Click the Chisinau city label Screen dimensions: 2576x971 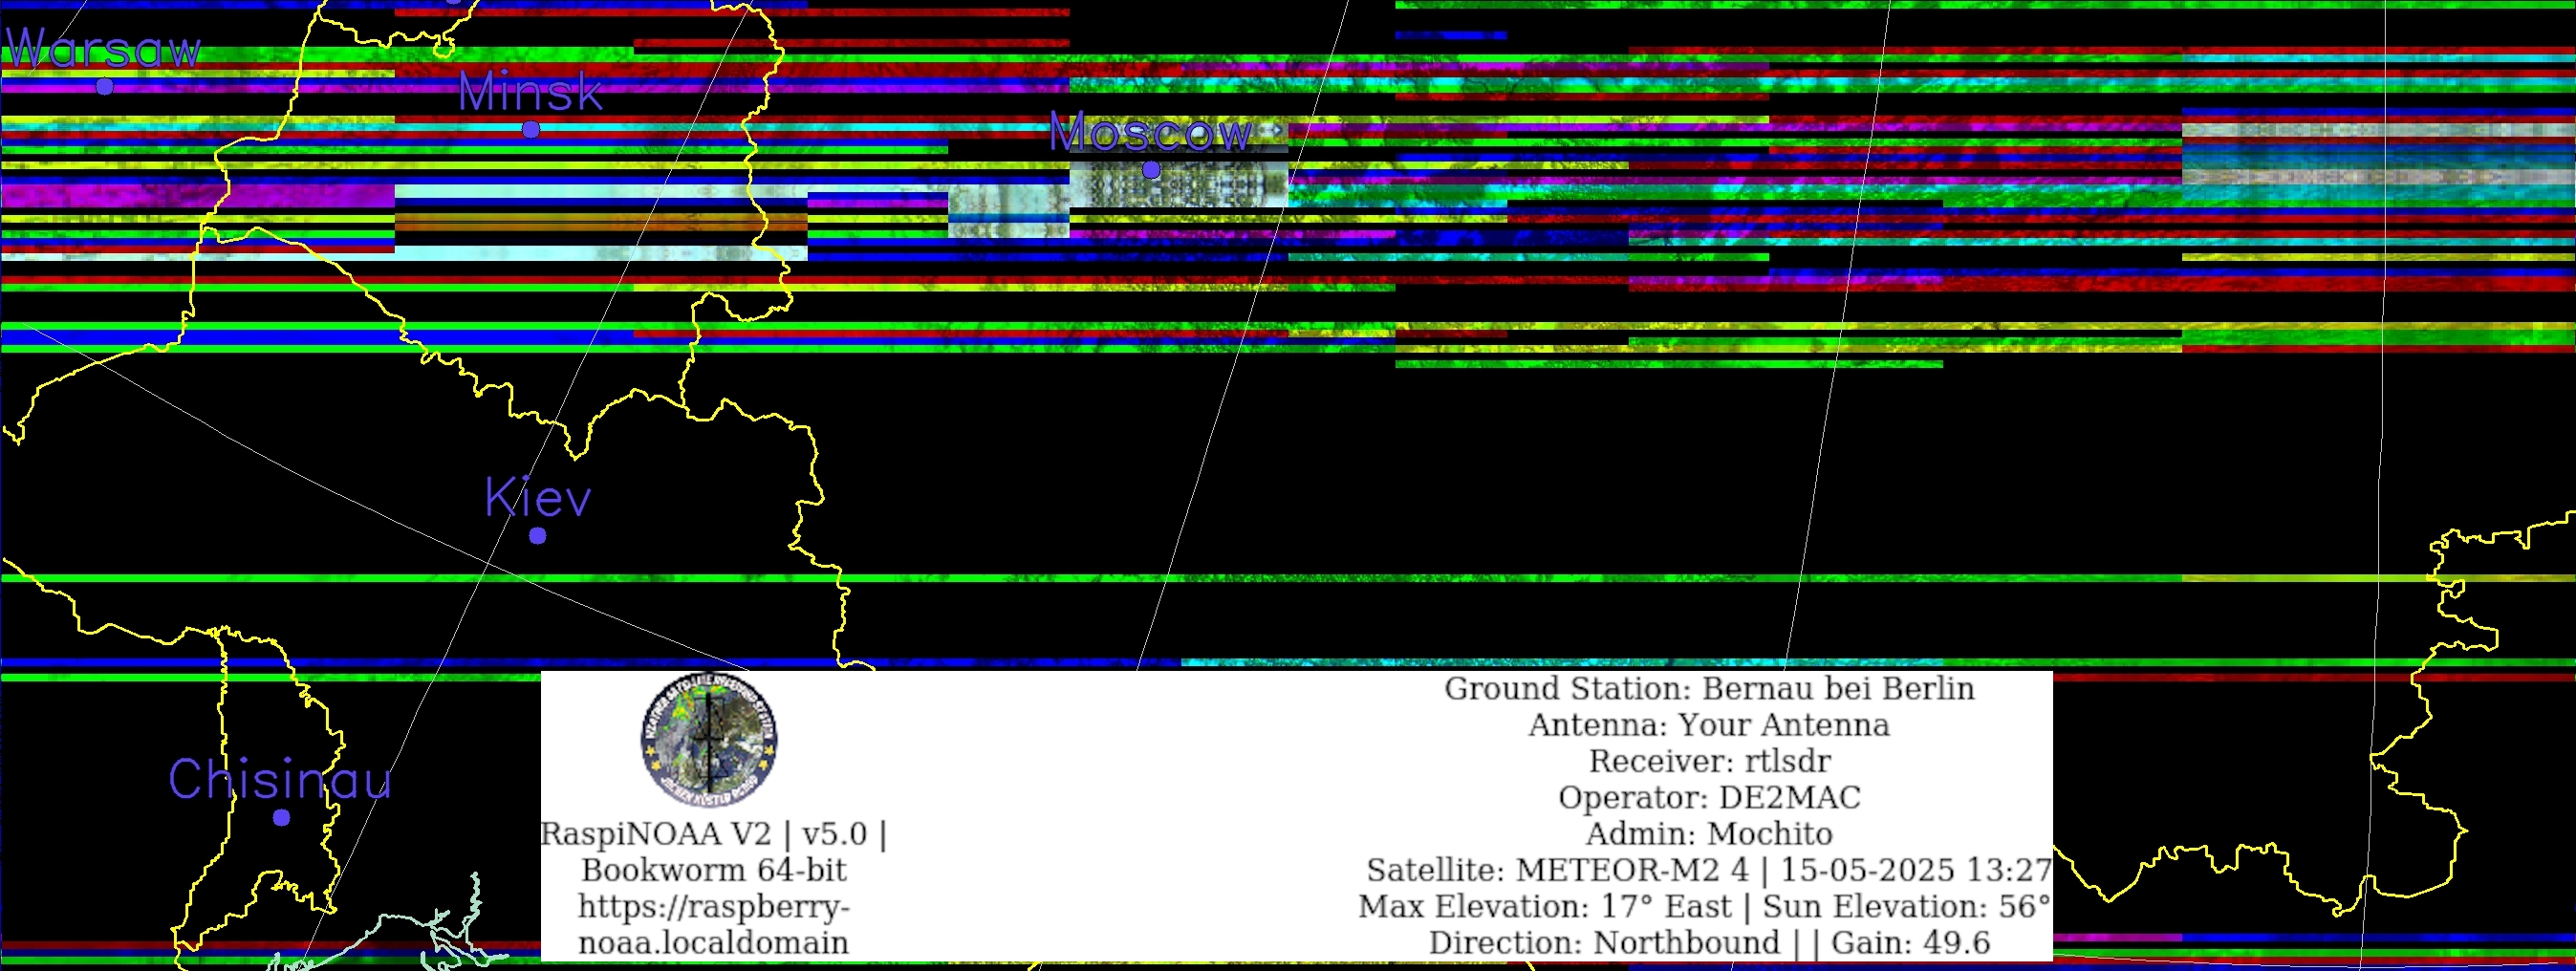[x=280, y=779]
